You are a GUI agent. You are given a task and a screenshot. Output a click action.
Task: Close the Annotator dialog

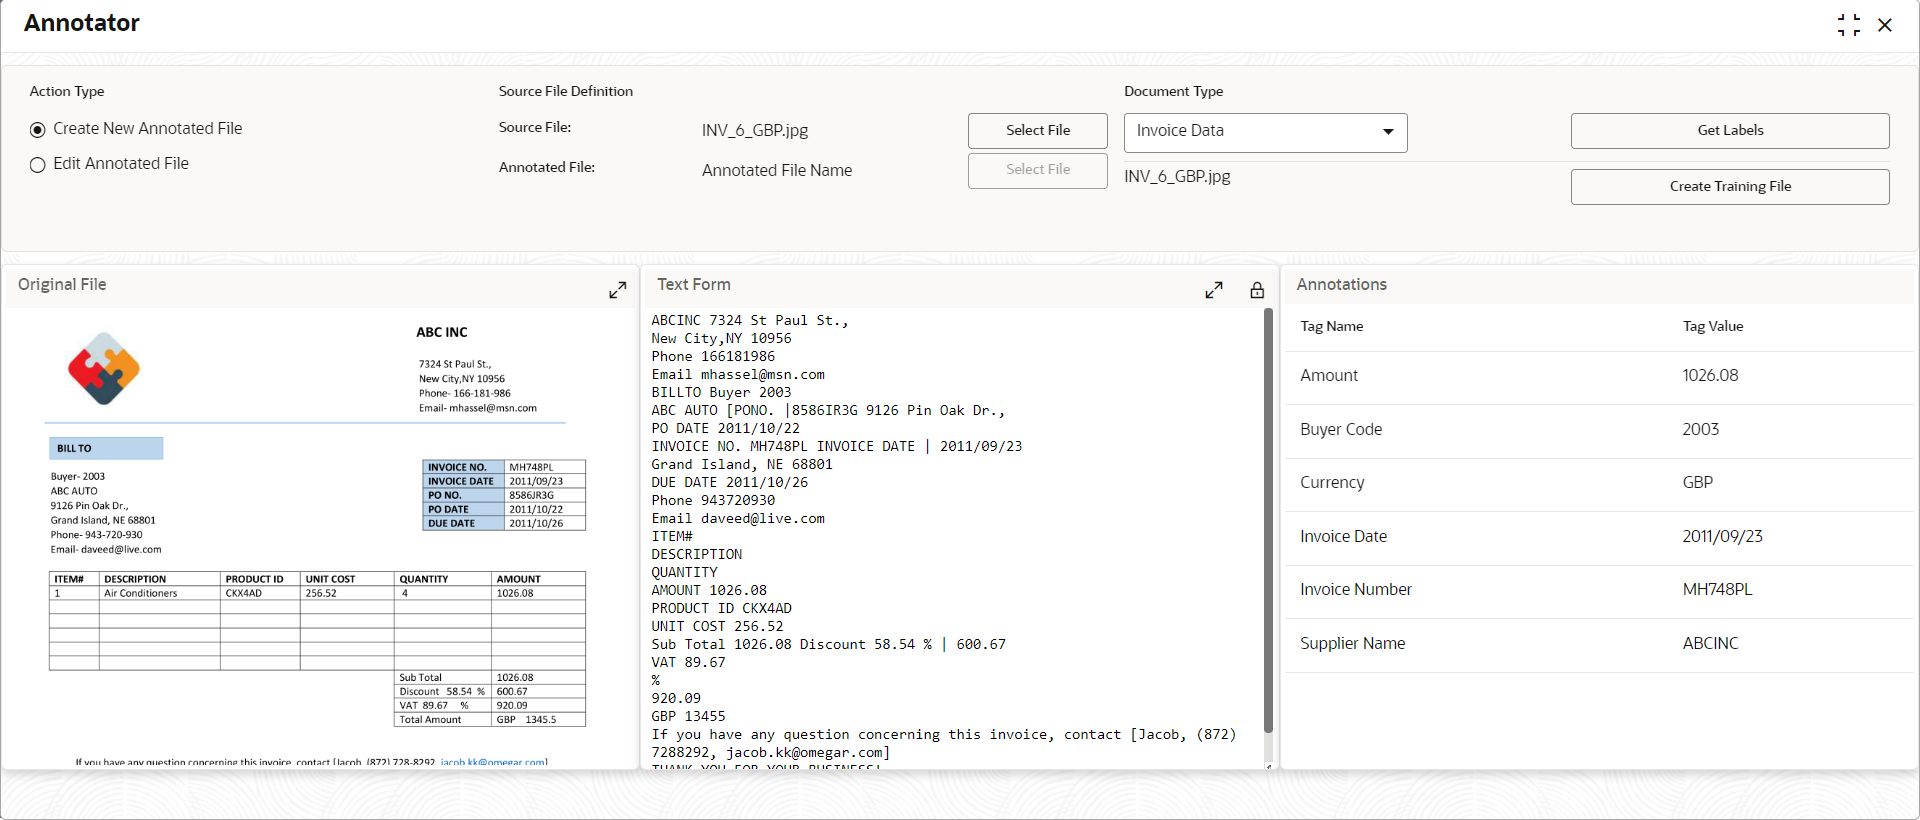pyautogui.click(x=1885, y=25)
